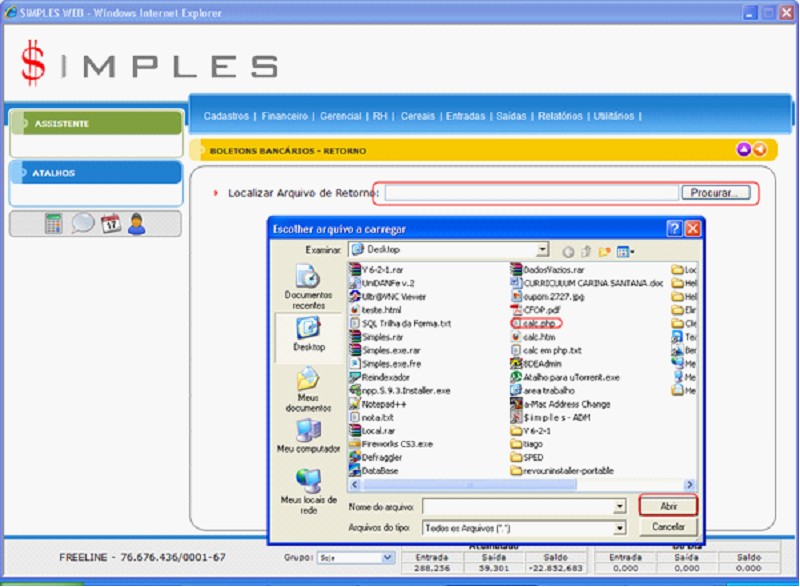
Task: Open Meu computador in the places bar
Action: 308,437
